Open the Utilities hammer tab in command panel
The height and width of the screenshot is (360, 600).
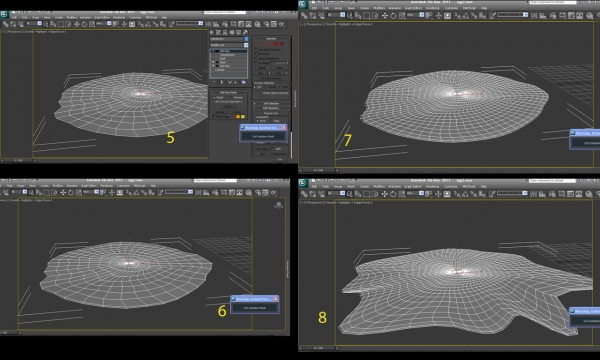coord(245,33)
